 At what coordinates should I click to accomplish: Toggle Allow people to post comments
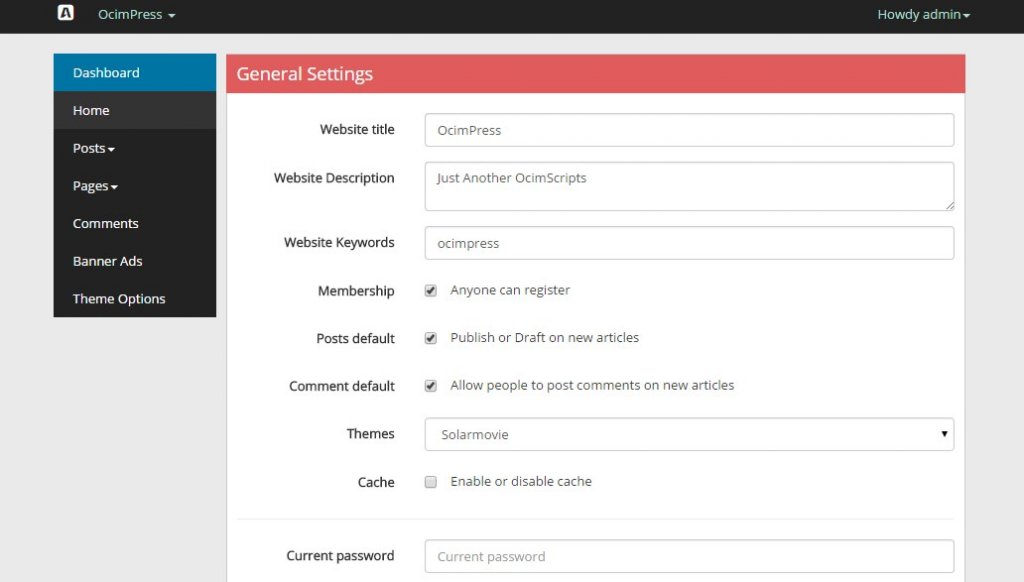(430, 386)
